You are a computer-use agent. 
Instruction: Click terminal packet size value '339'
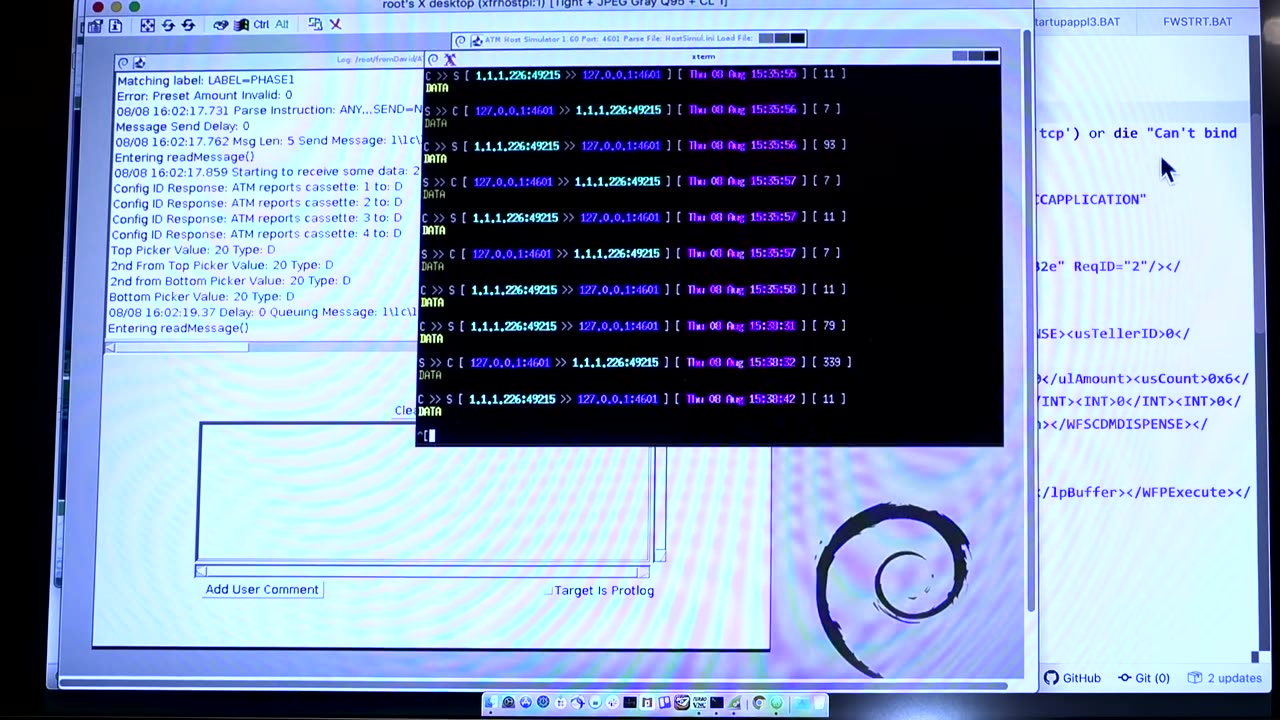[x=831, y=362]
